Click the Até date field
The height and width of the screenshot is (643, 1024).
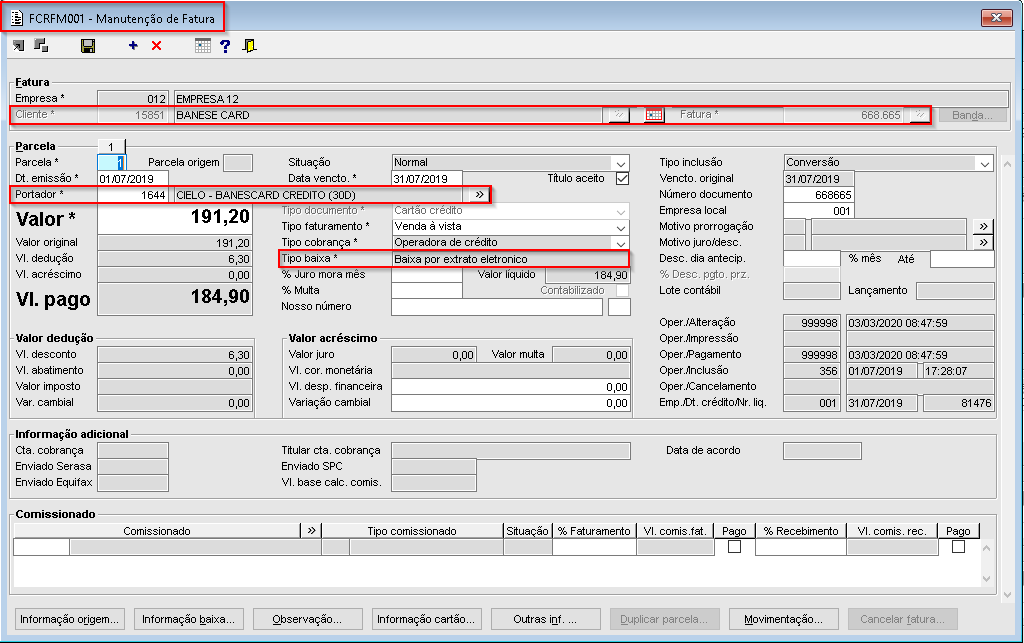tap(962, 259)
